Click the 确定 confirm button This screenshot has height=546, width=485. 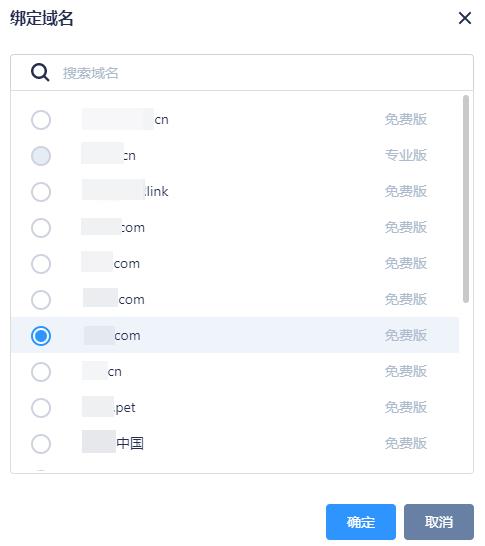point(361,522)
